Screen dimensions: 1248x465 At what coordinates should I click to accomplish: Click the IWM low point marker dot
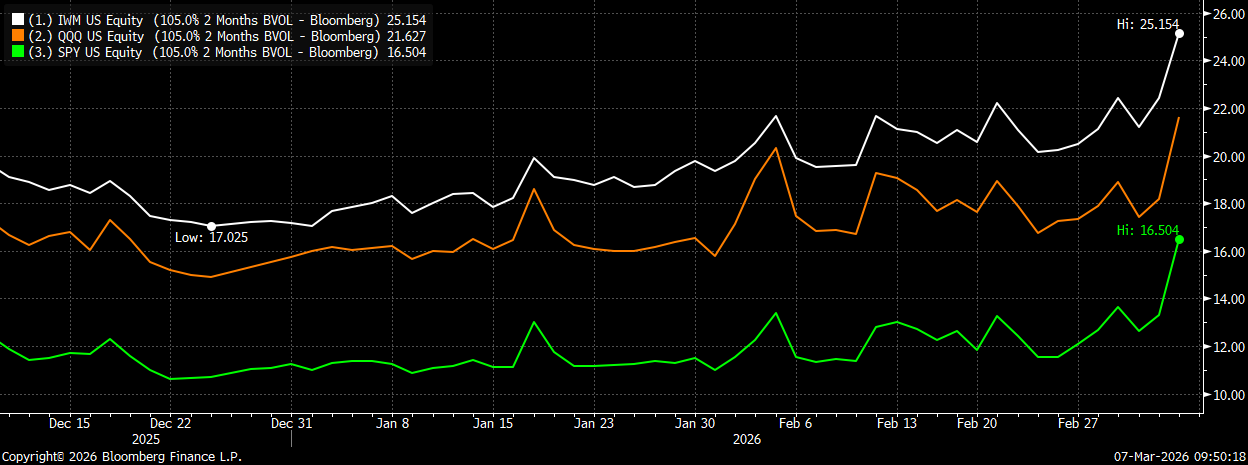pos(211,226)
